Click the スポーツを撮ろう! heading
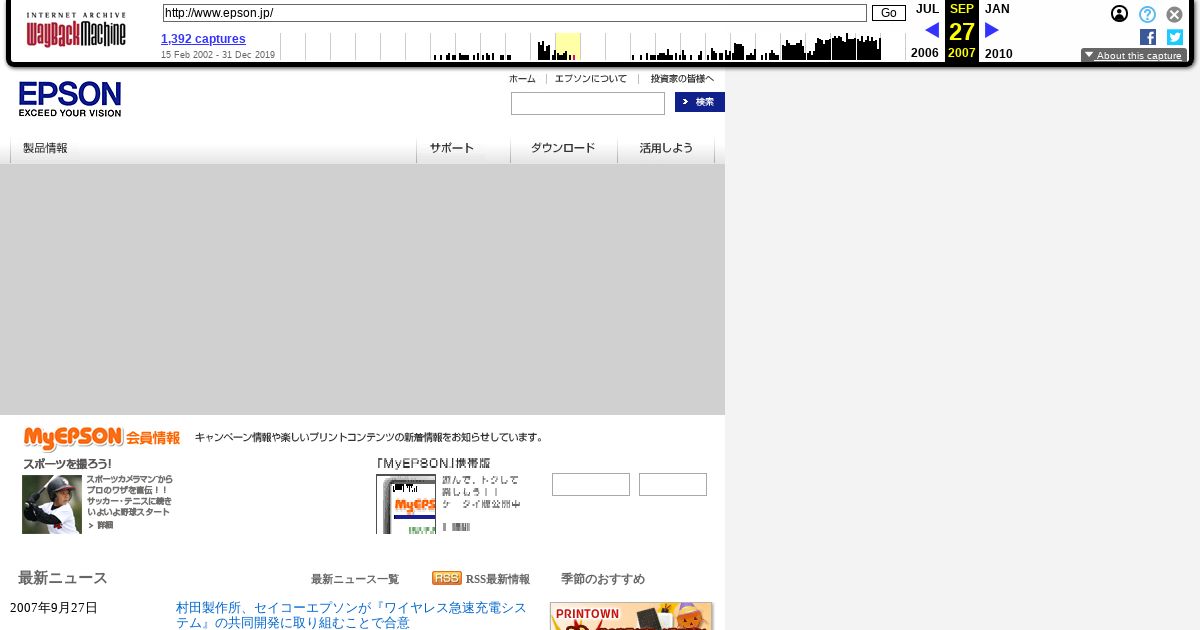The width and height of the screenshot is (1200, 630). click(68, 464)
